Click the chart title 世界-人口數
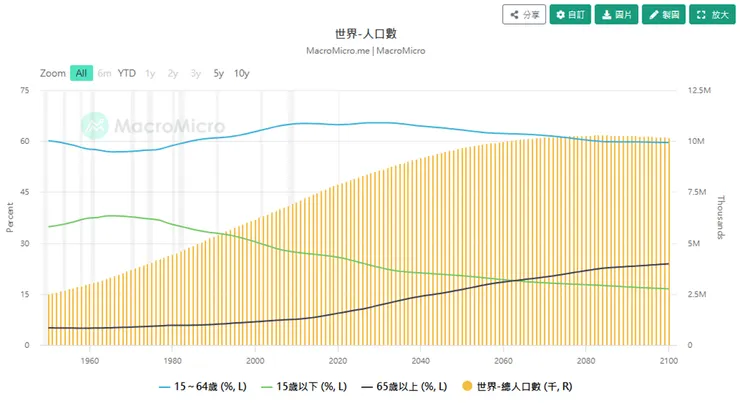This screenshot has width=740, height=403. tap(370, 32)
